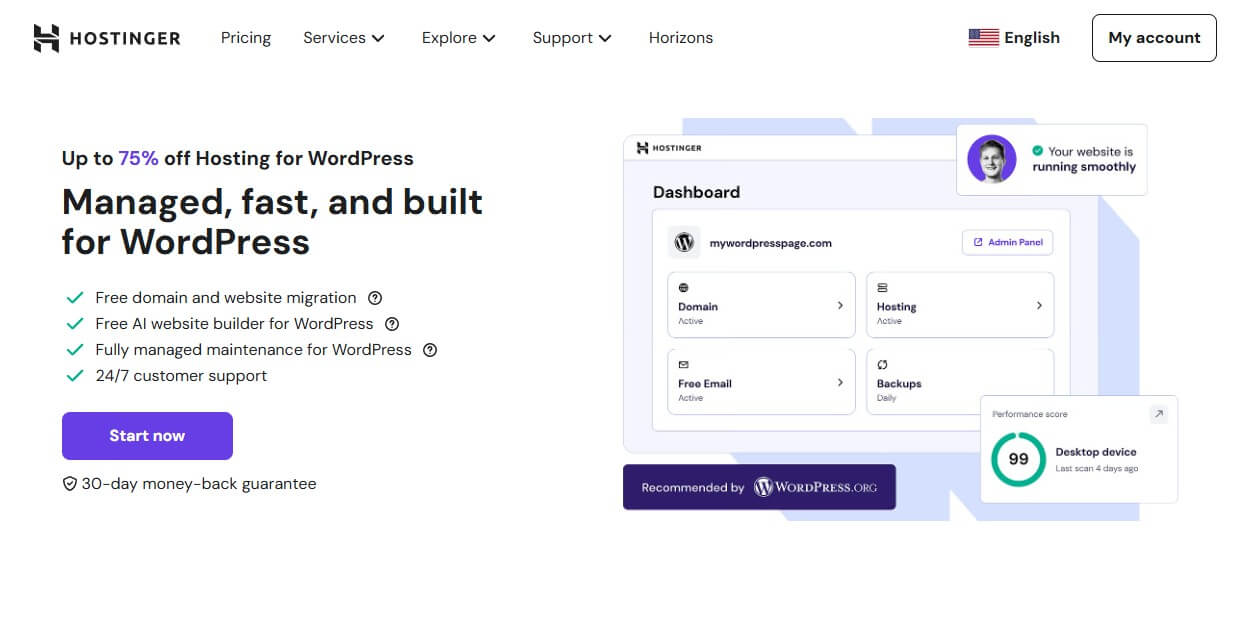Click the checkmark next to 24/7 customer support

(x=74, y=376)
